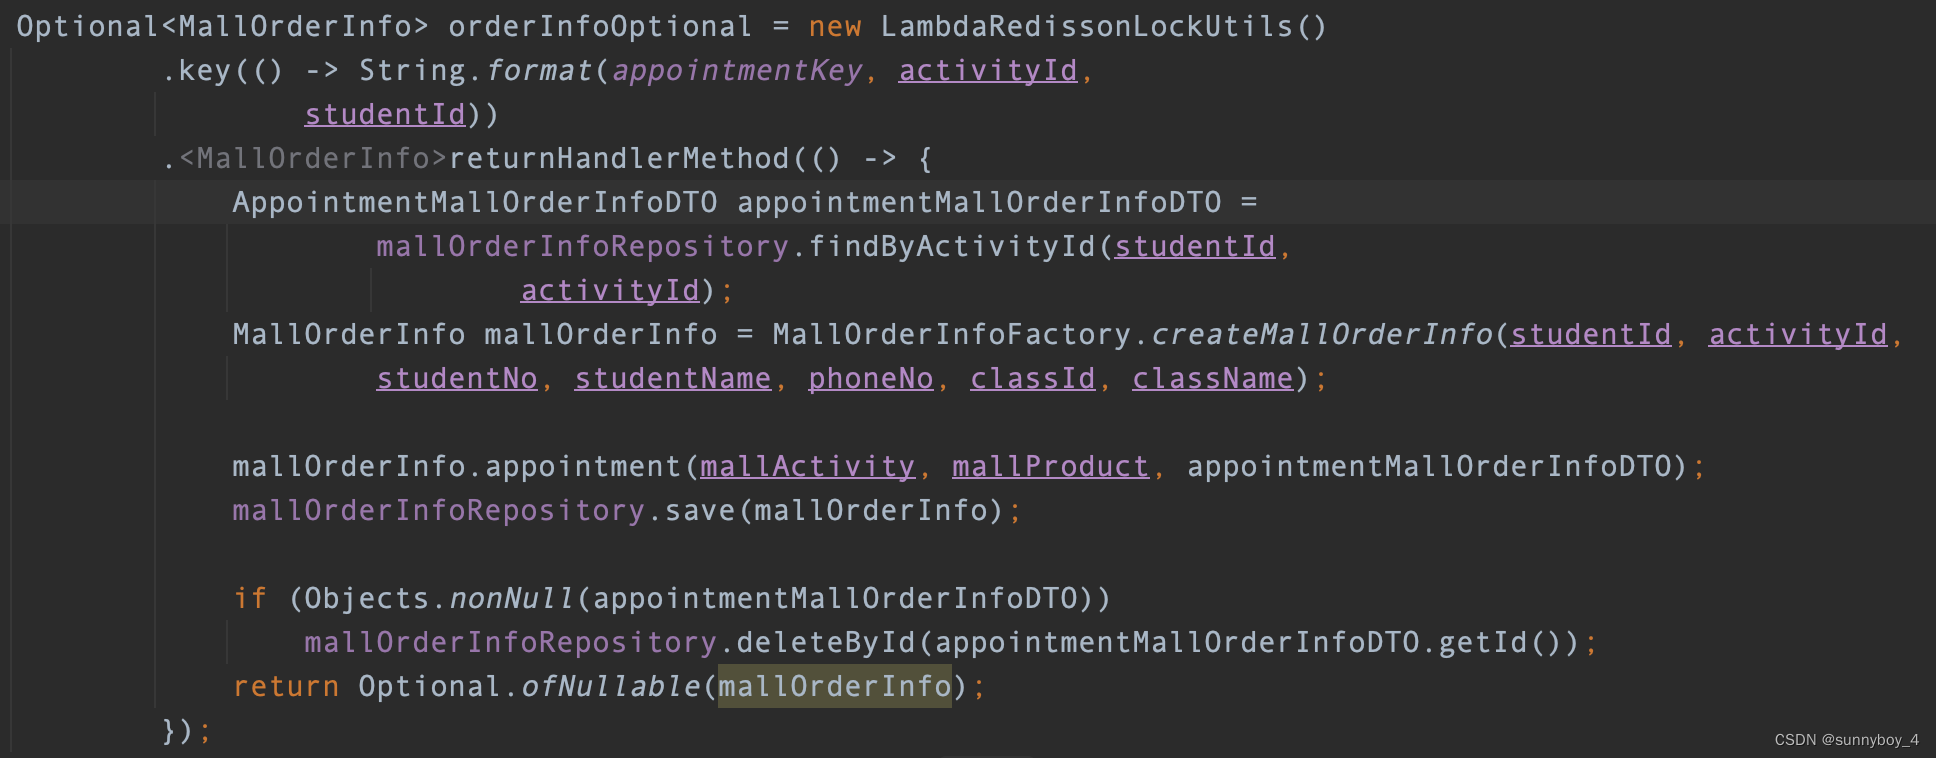This screenshot has width=1936, height=758.
Task: Click the createMallOrderInfo factory method
Action: pyautogui.click(x=1322, y=334)
